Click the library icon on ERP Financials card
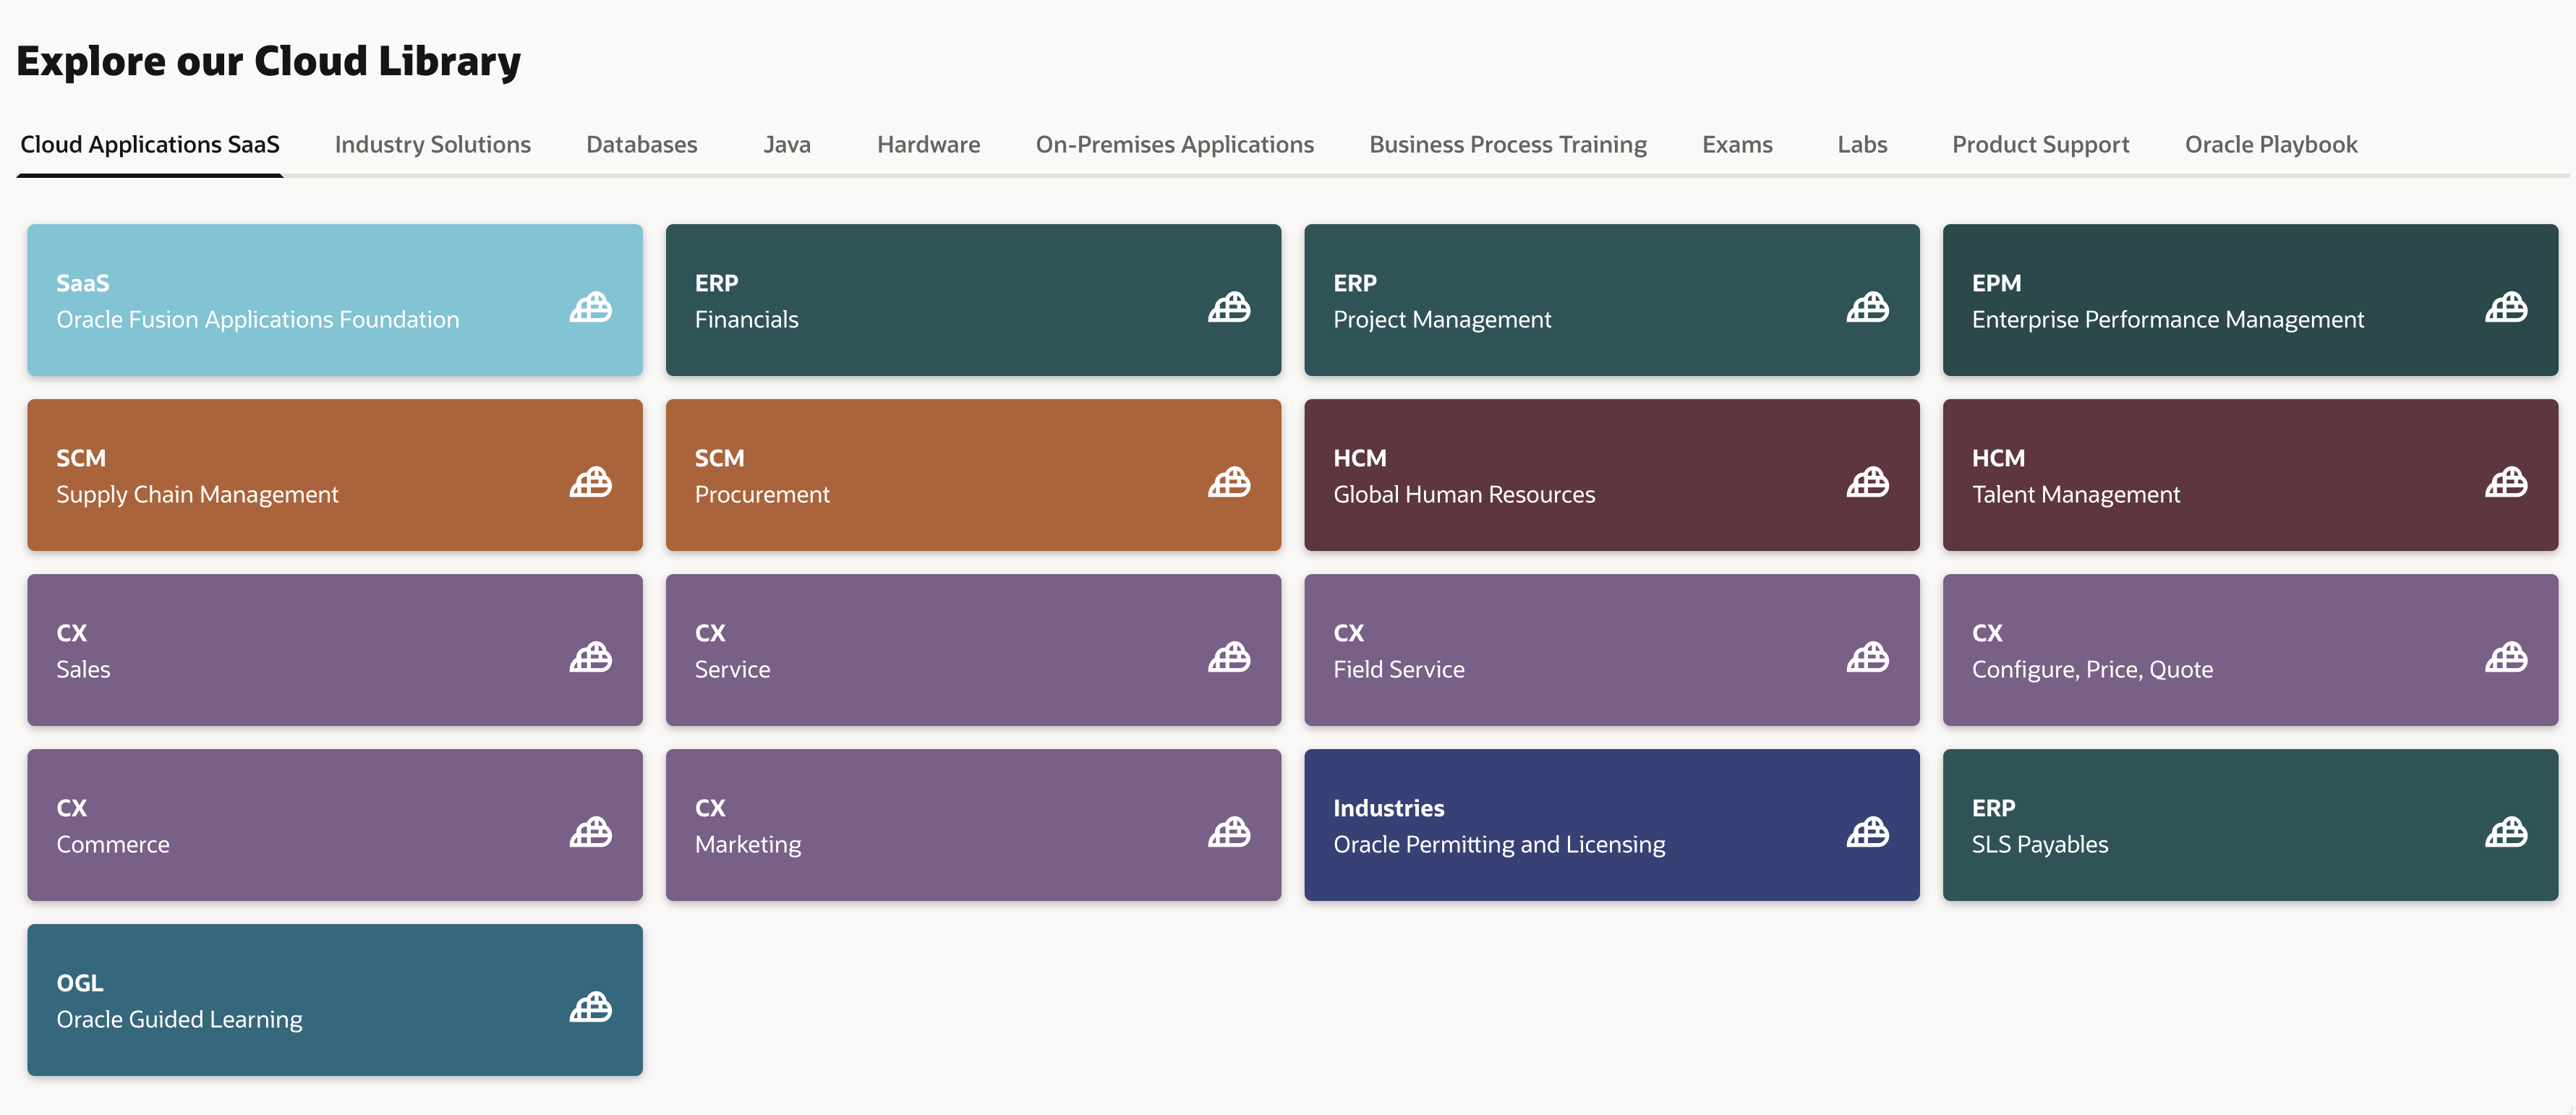This screenshot has height=1115, width=2576. point(1229,307)
